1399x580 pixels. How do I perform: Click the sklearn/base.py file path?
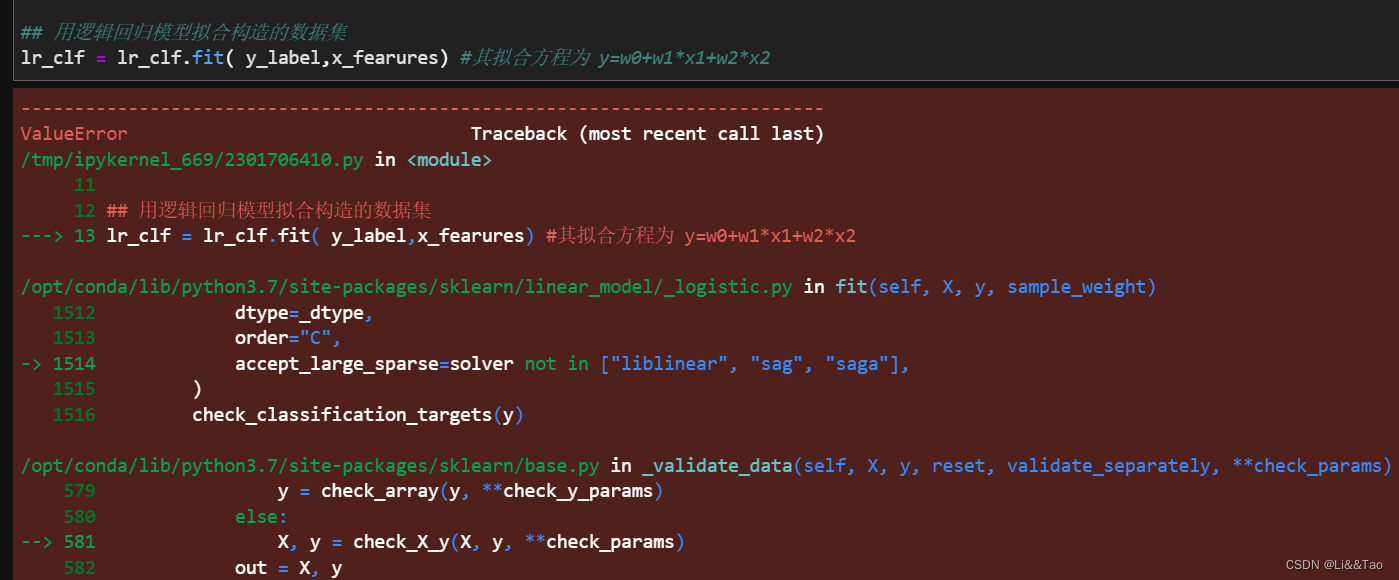point(310,466)
